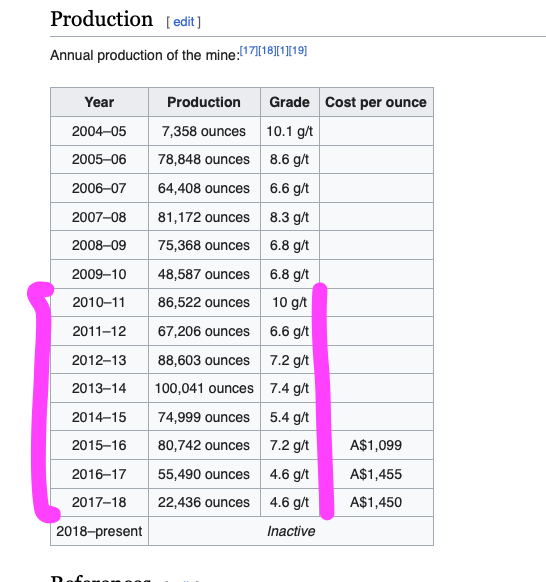Select the 2013–14 year cell
Image resolution: width=546 pixels, height=582 pixels.
99,388
